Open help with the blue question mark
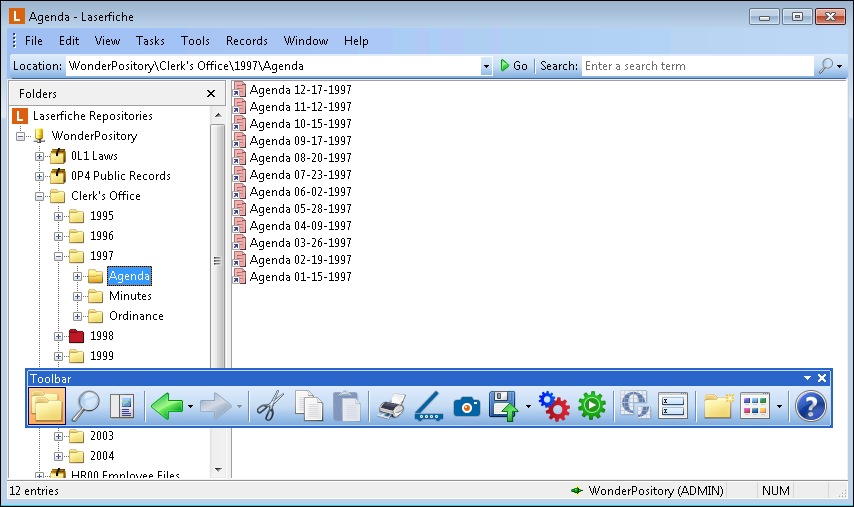The image size is (854, 507). pos(810,406)
